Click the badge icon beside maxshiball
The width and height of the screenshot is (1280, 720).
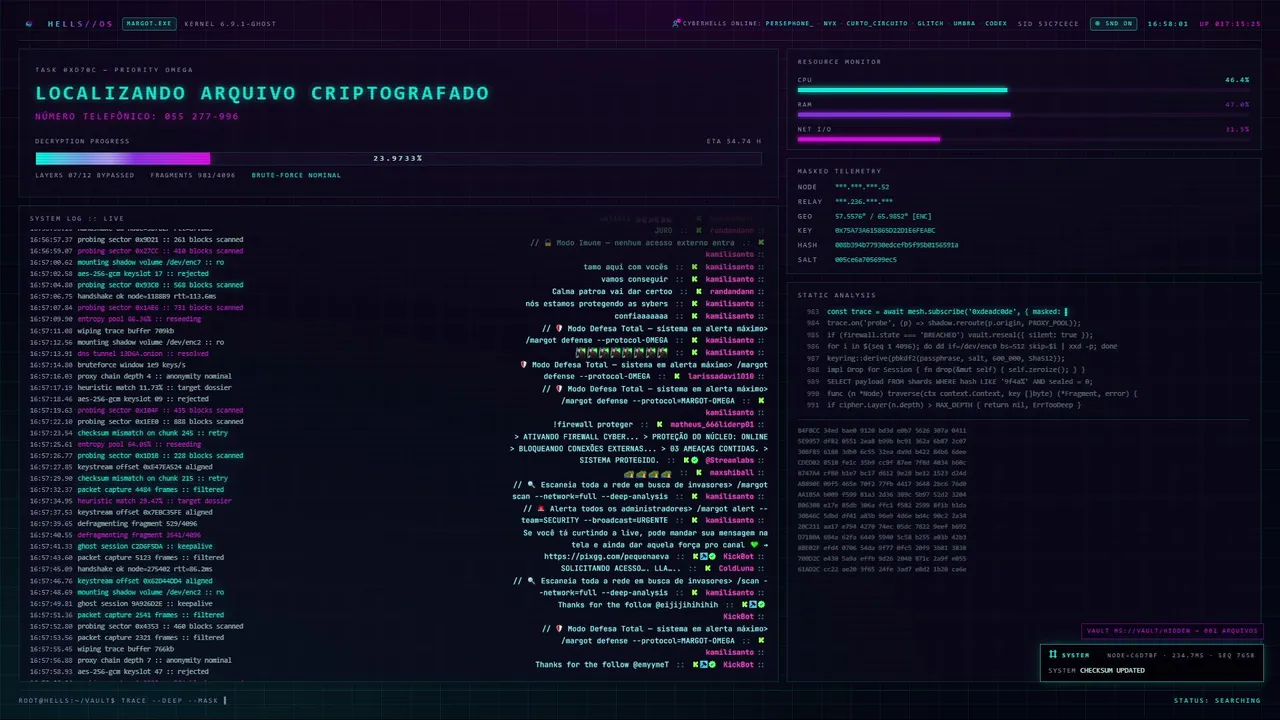pos(697,472)
